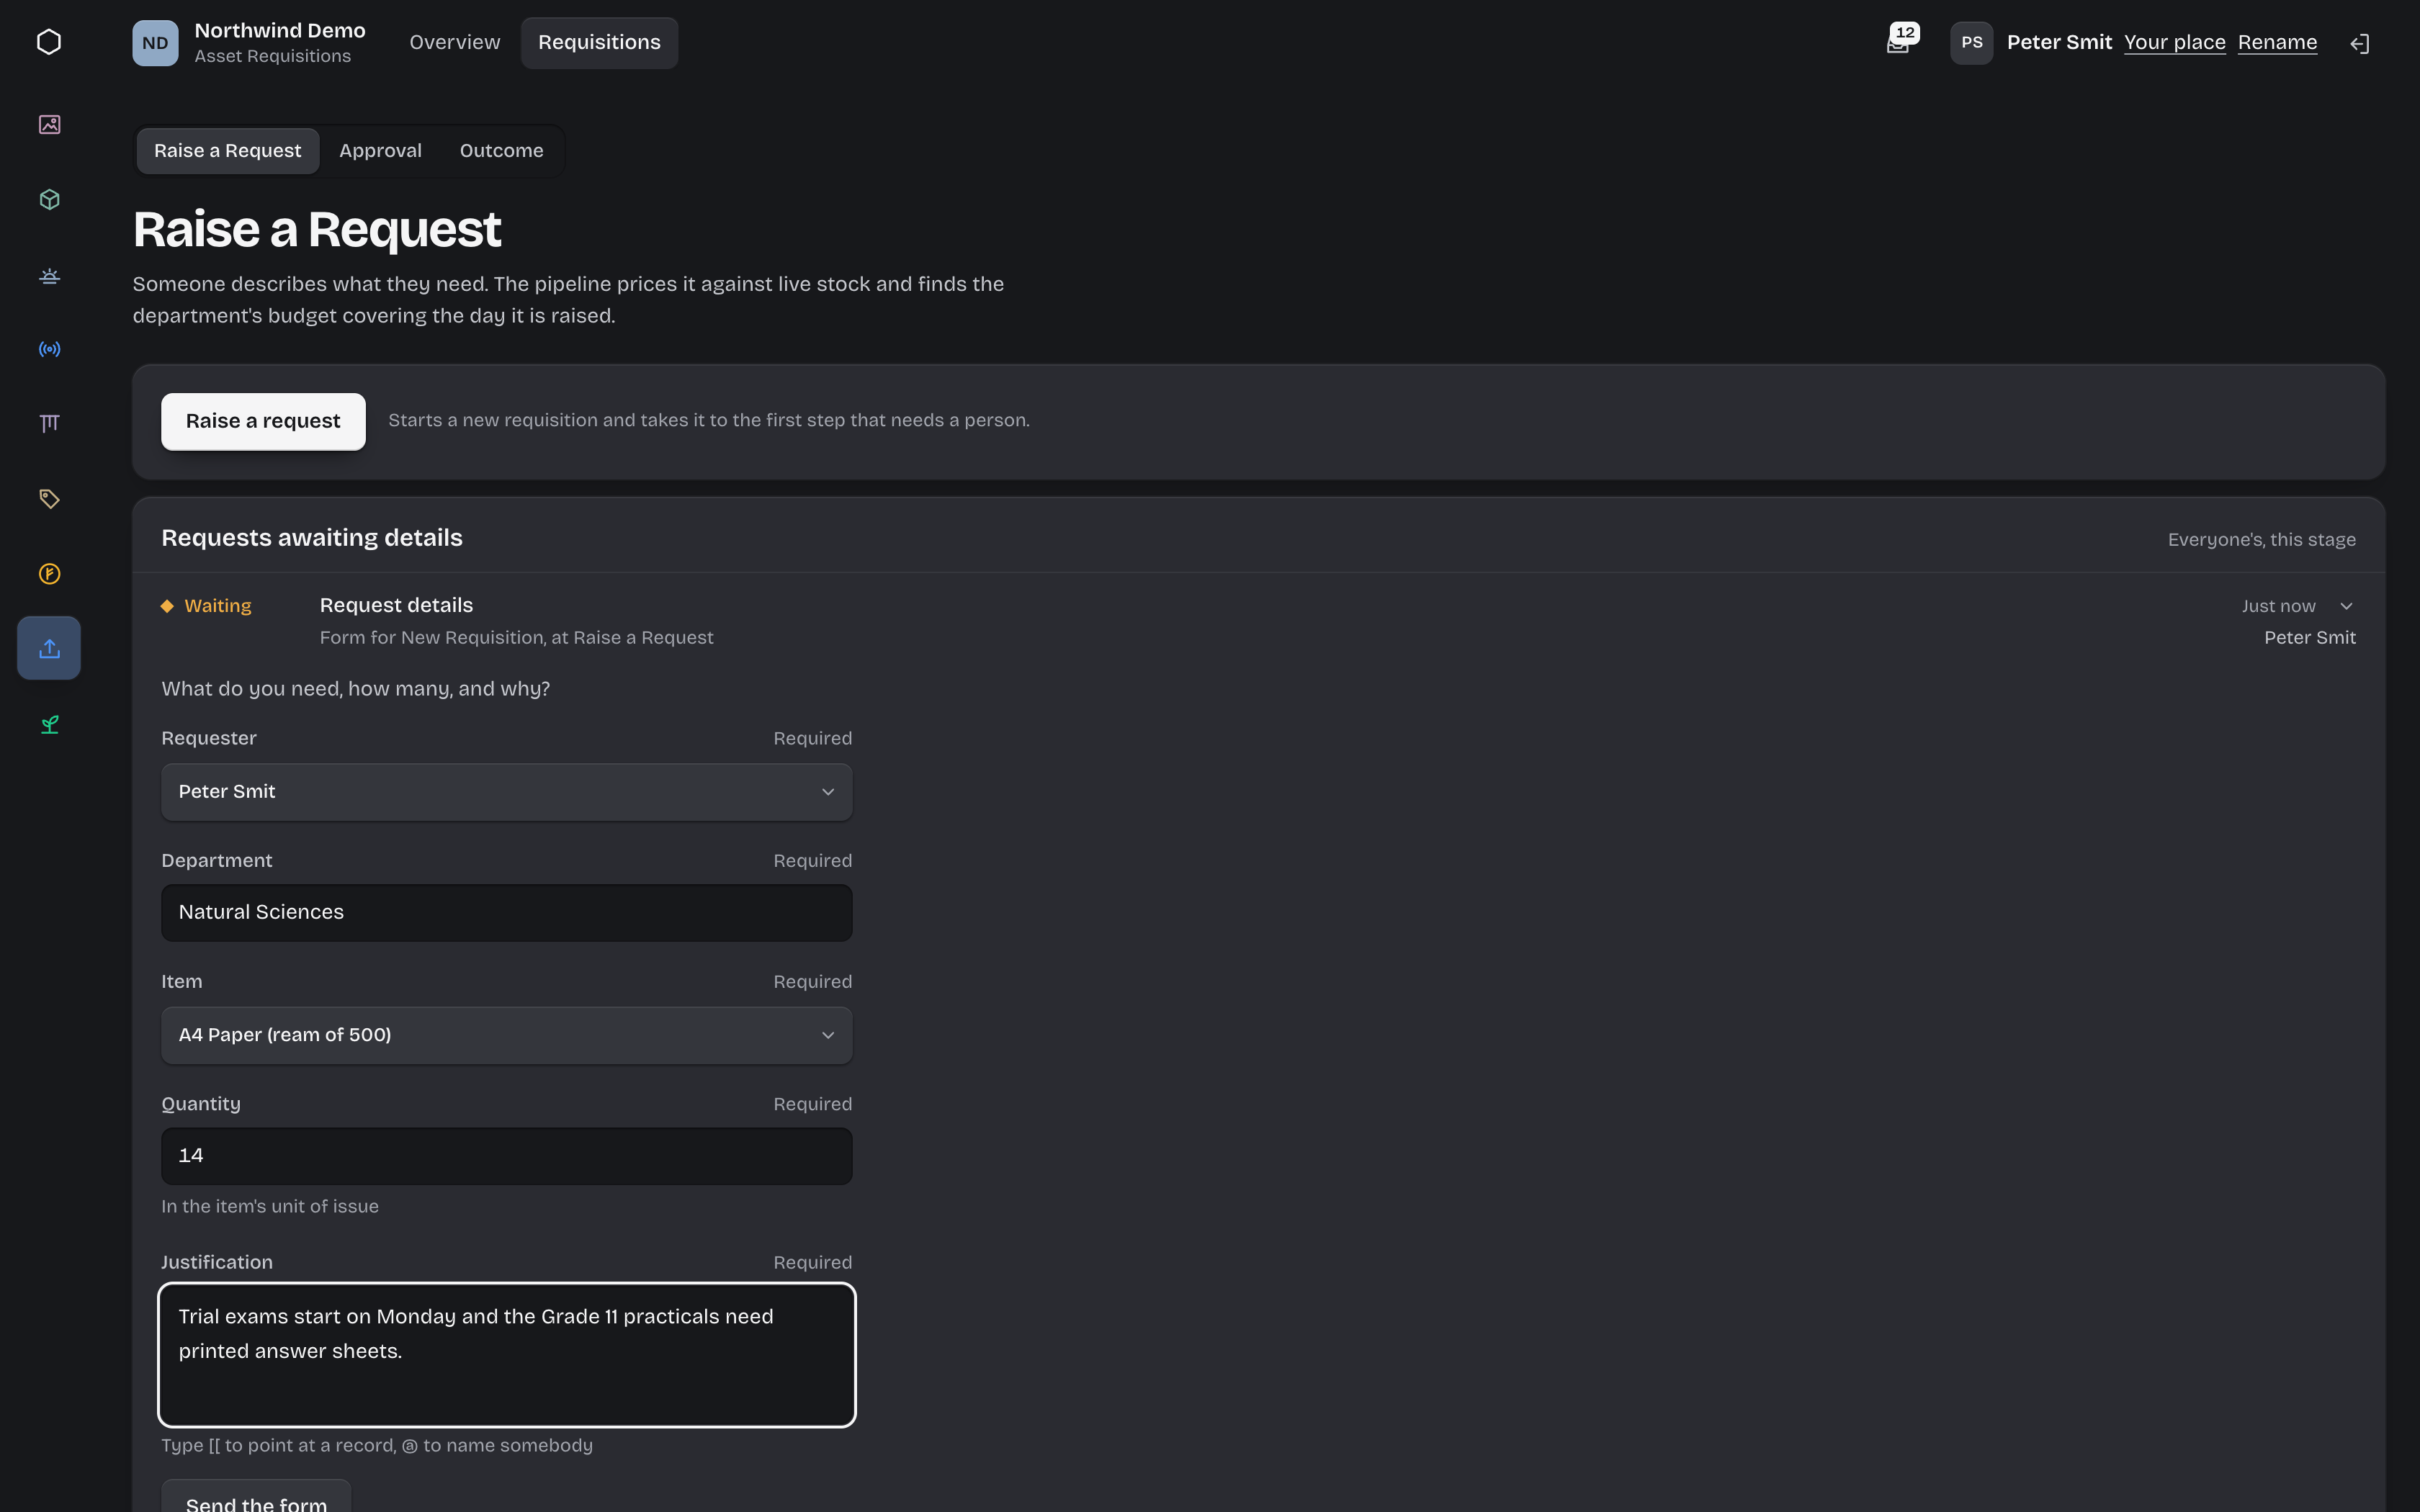Open the image/picture icon in the sidebar
The image size is (2420, 1512).
pyautogui.click(x=49, y=124)
